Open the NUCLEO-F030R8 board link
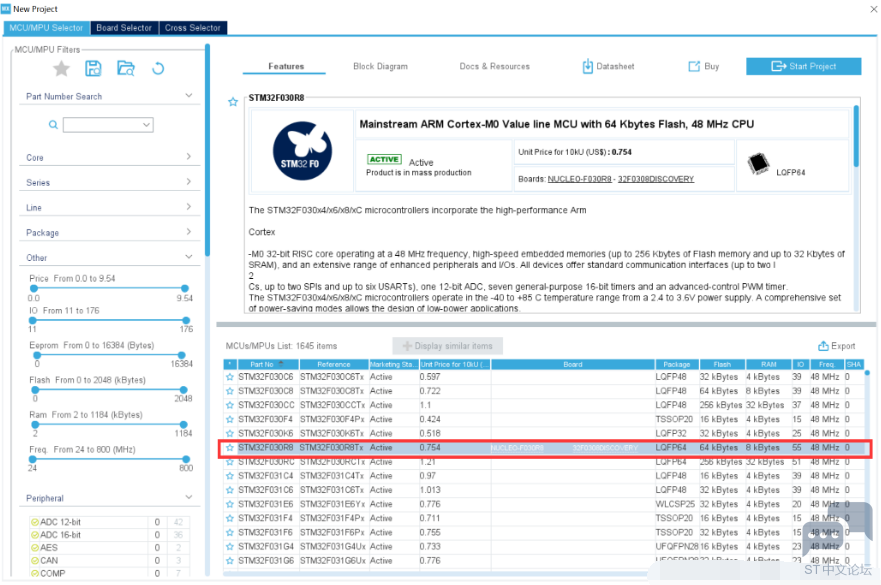This screenshot has width=881, height=585. (x=579, y=179)
